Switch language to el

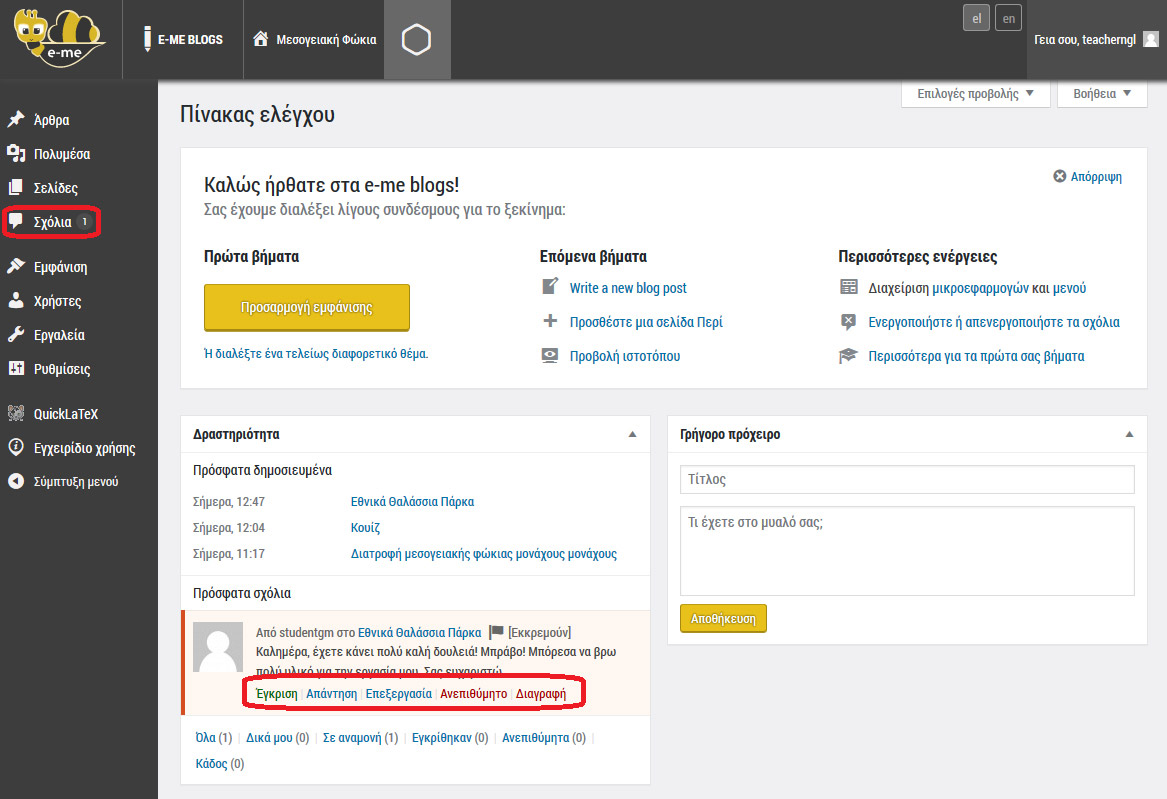976,19
